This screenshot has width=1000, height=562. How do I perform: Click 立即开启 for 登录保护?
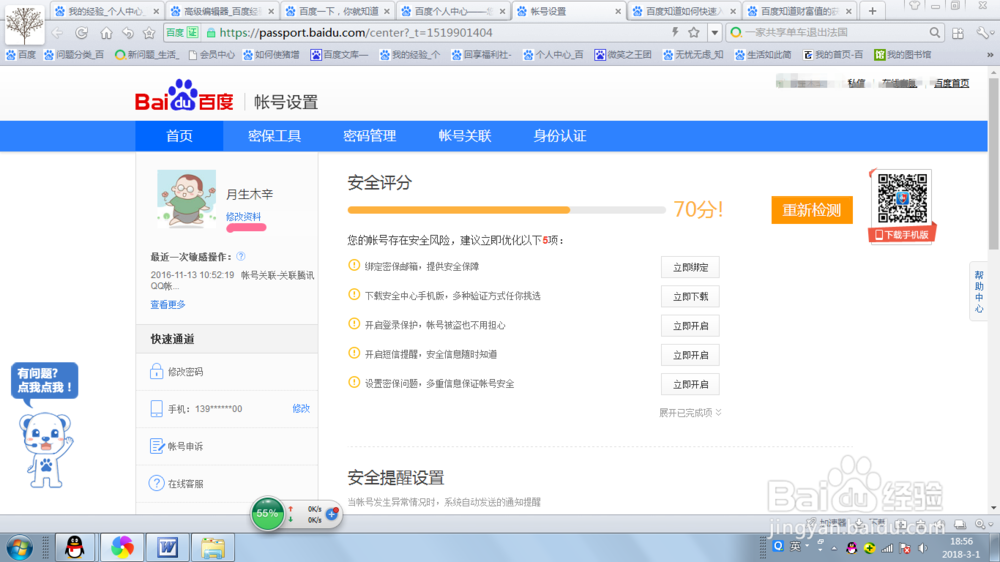[x=690, y=326]
